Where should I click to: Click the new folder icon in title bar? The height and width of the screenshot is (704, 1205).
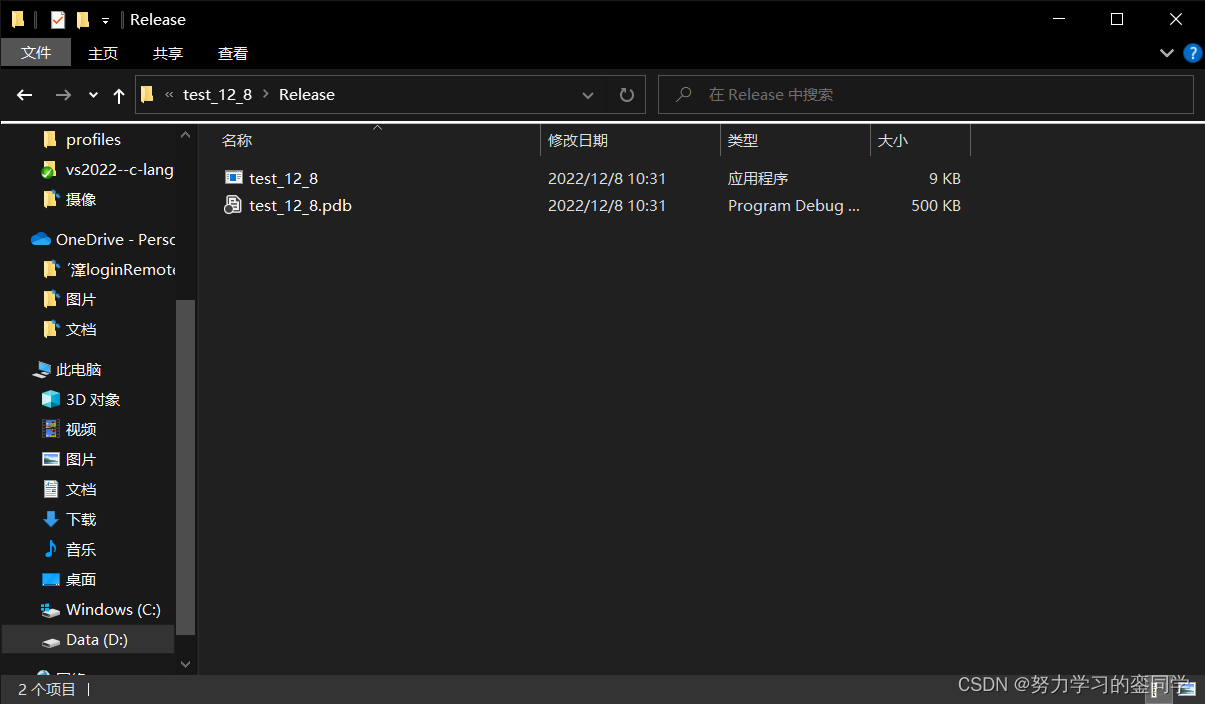(83, 20)
